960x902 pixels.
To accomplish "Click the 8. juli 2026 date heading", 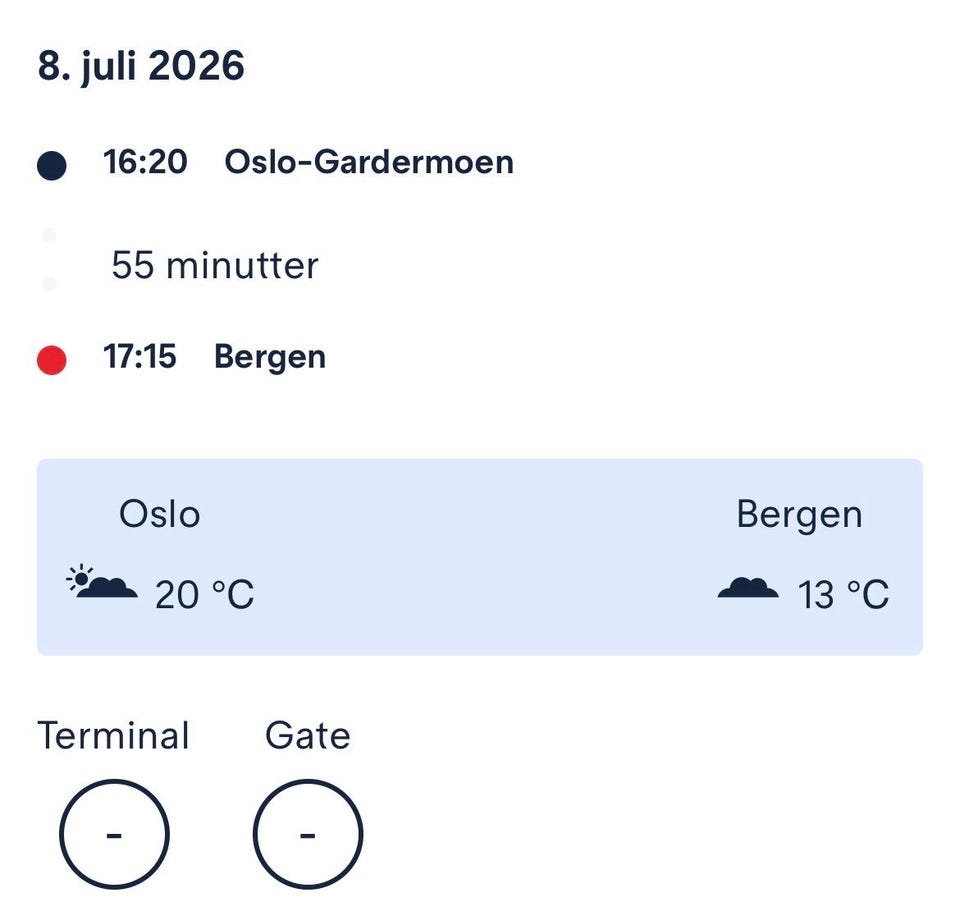I will click(141, 66).
